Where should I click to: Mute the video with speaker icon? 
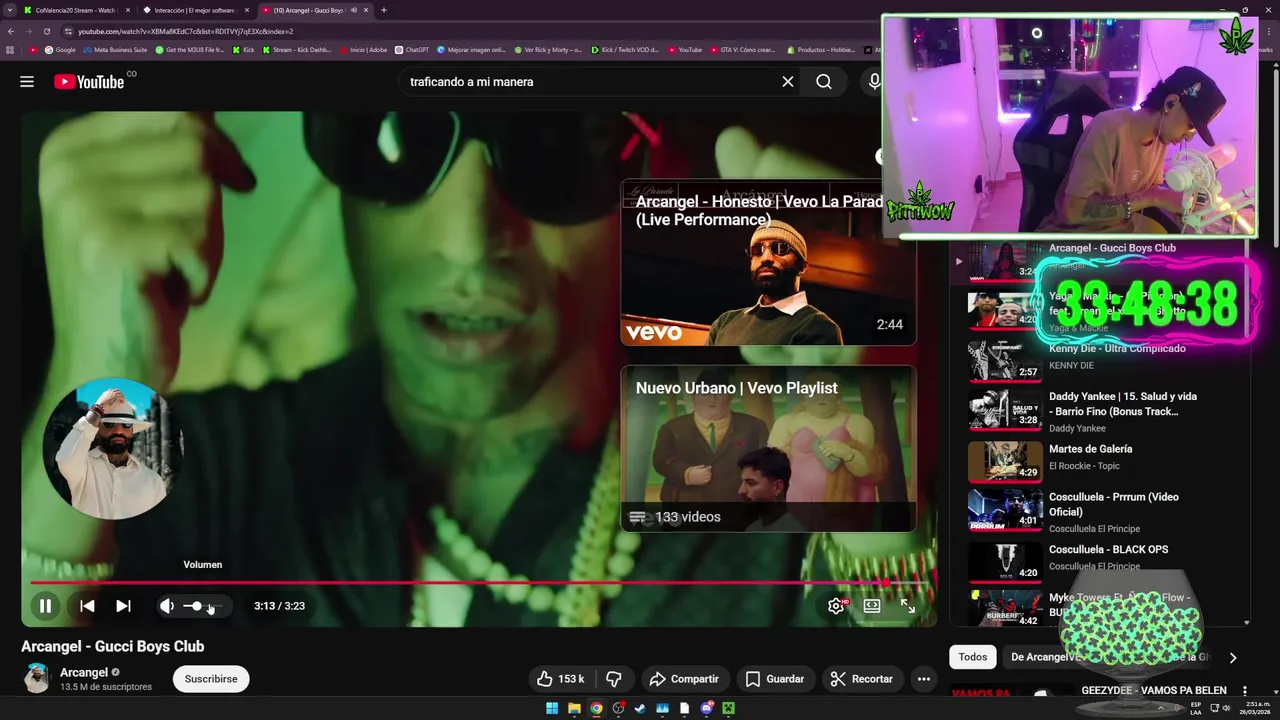pyautogui.click(x=167, y=606)
